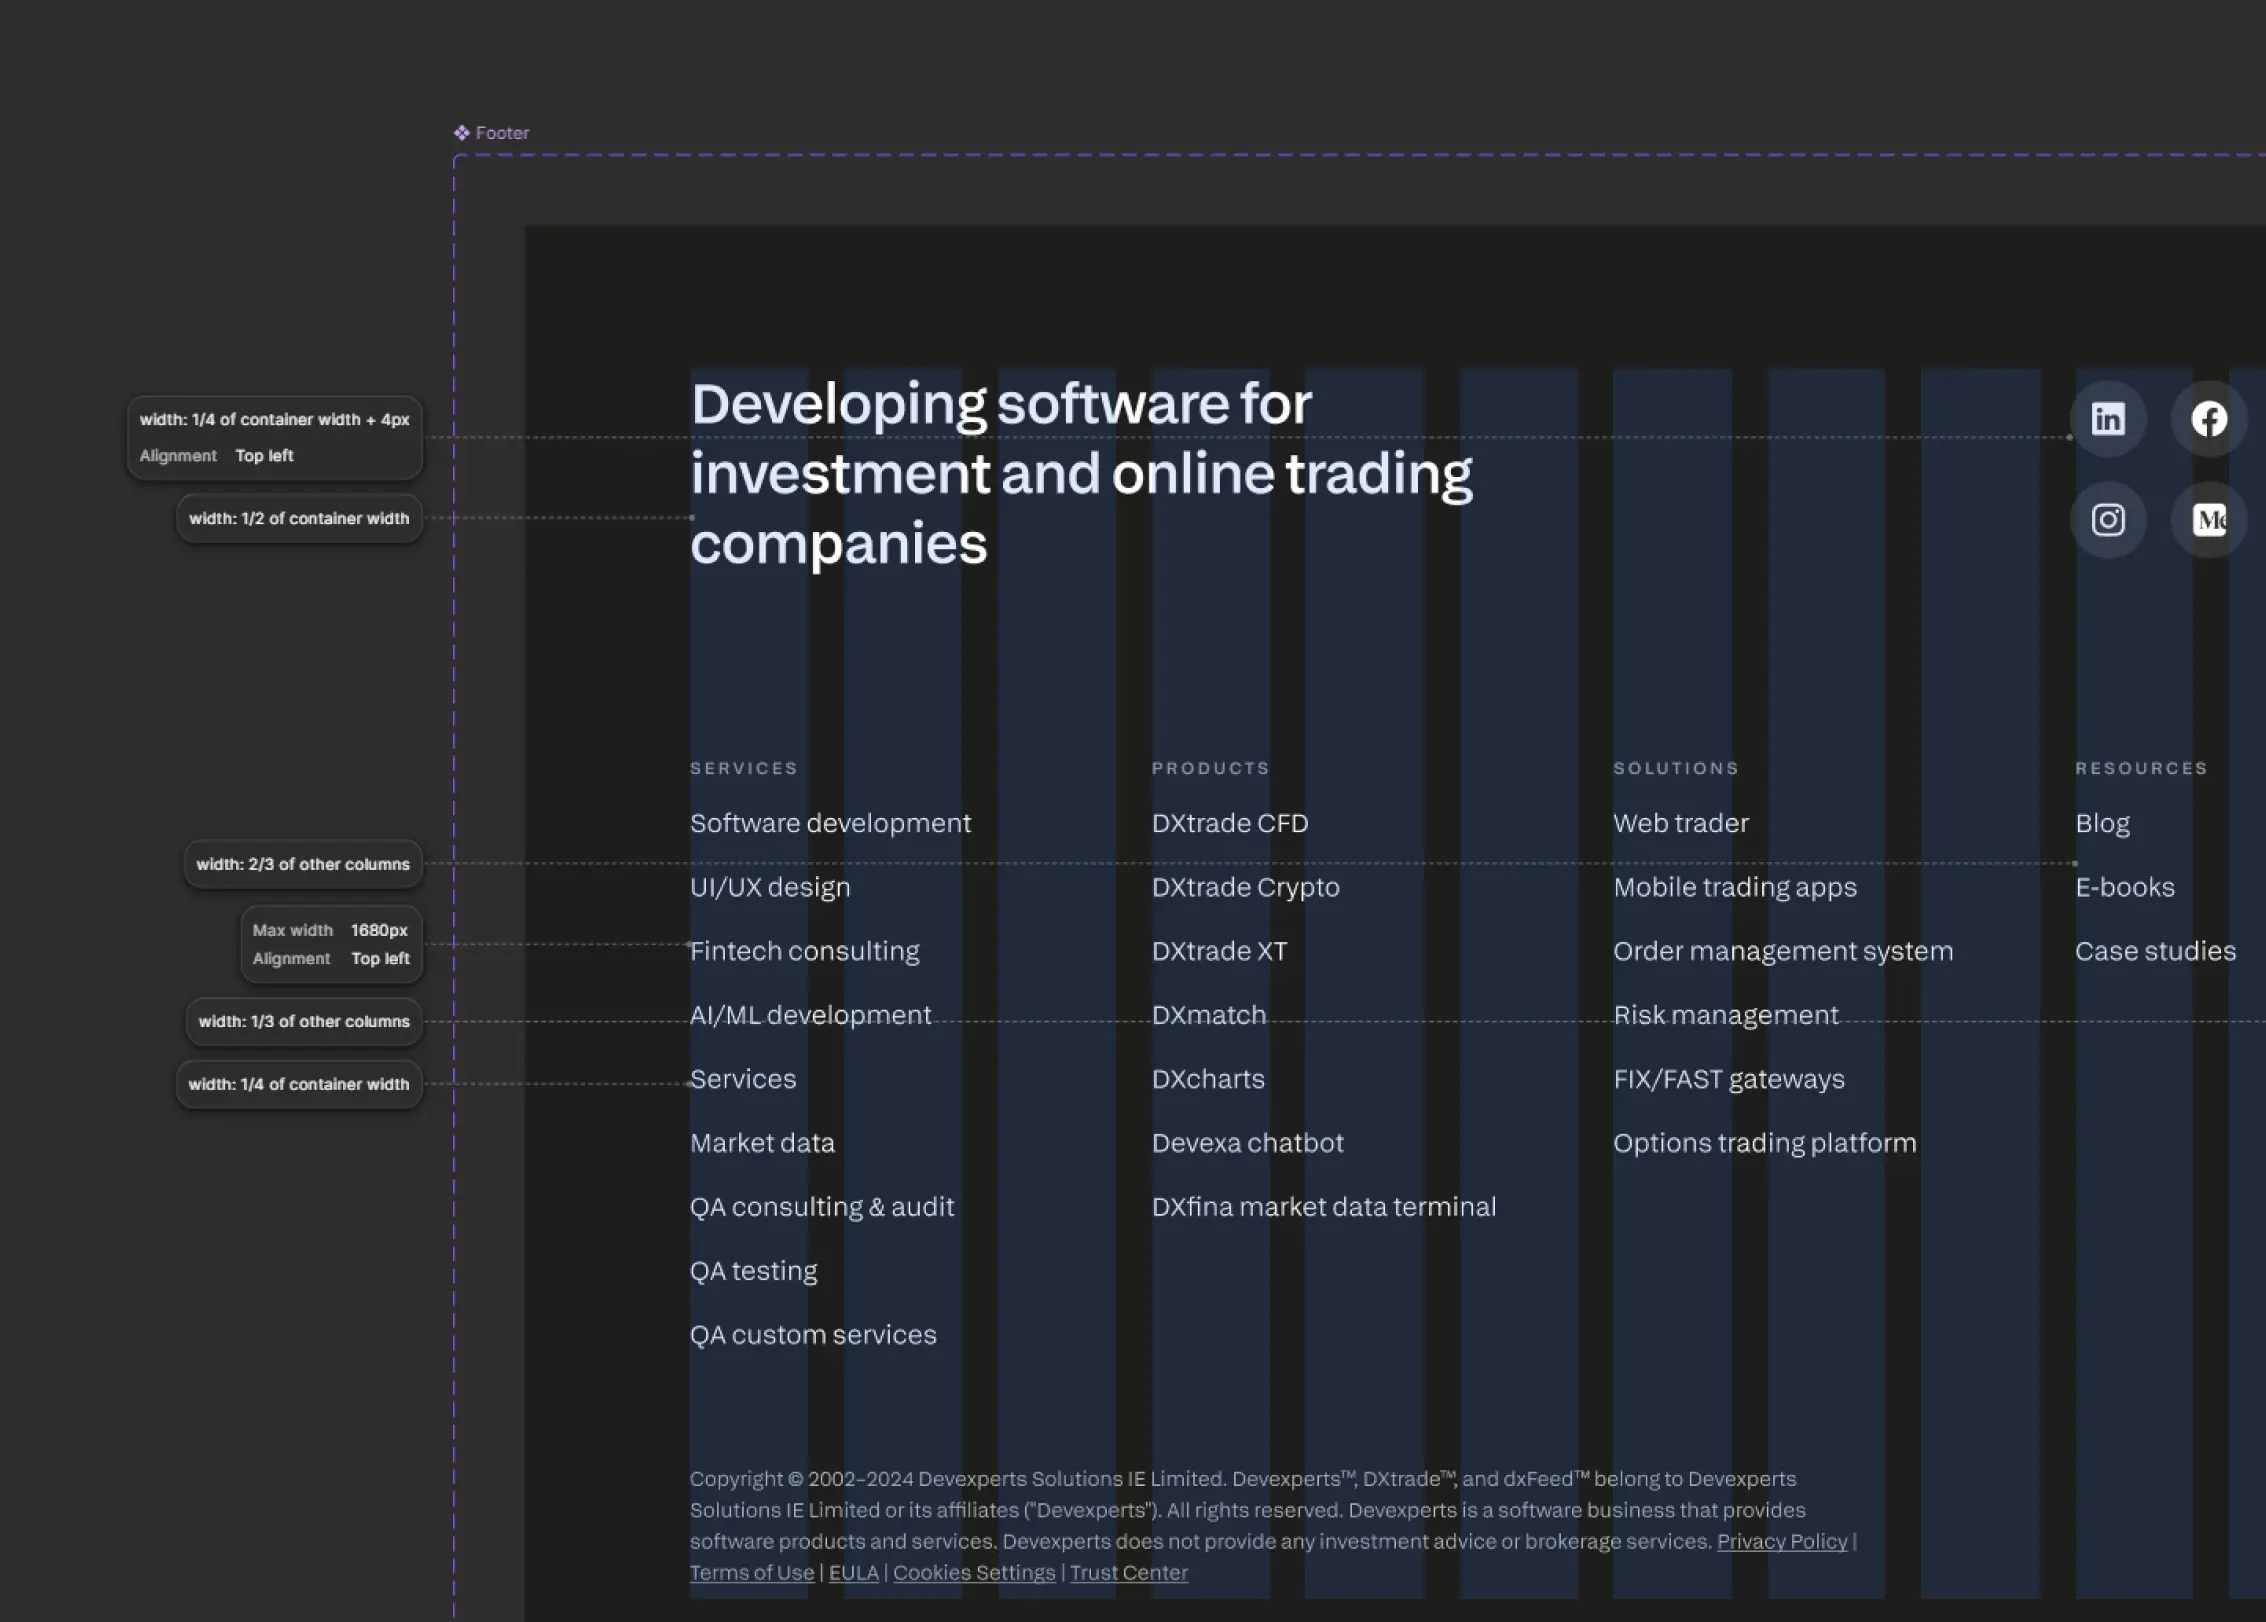Open Cookies Settings
Screen dimensions: 2266x1622
[974, 1572]
